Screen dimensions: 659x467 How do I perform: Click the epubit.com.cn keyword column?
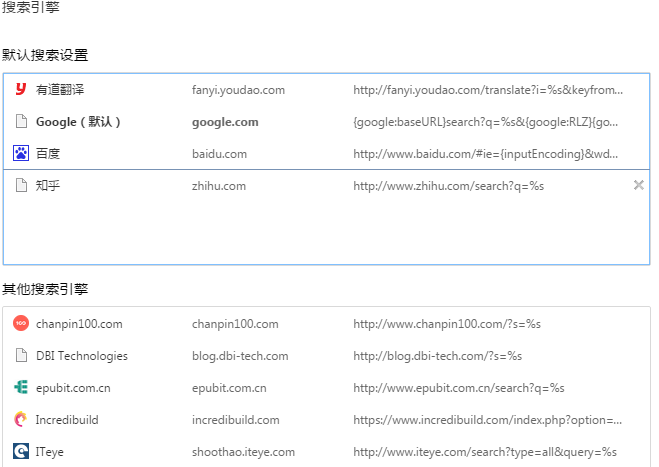229,388
